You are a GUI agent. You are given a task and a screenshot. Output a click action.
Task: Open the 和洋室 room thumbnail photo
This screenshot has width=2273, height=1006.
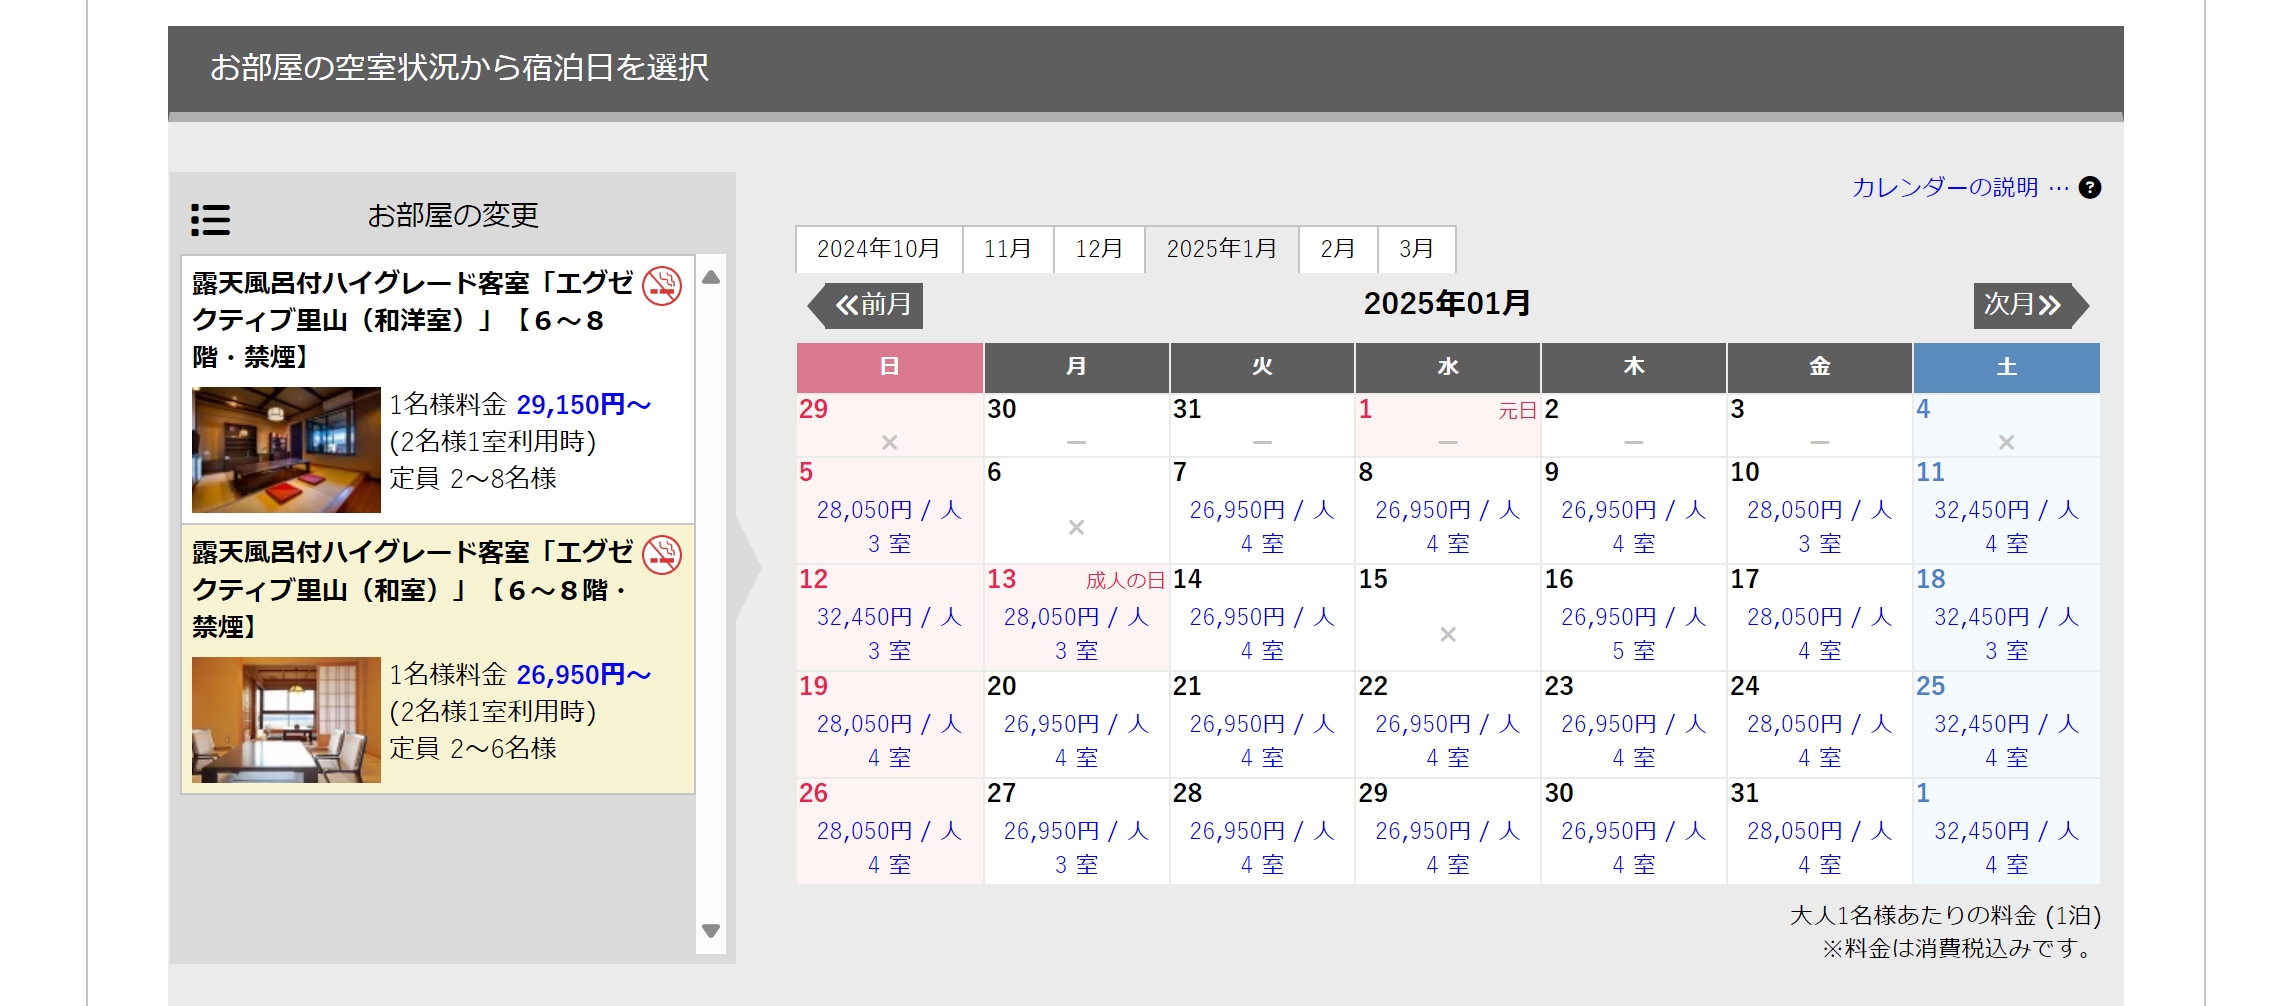coord(286,450)
